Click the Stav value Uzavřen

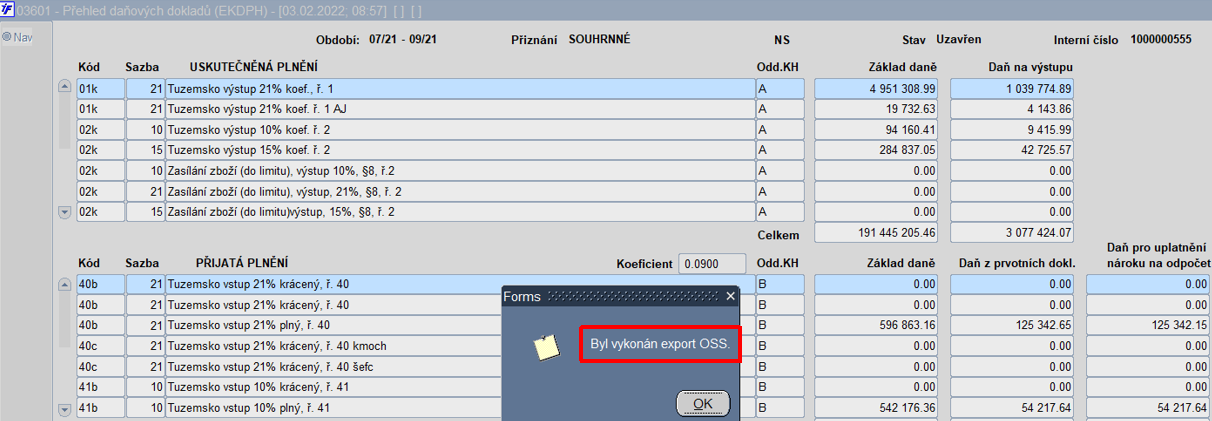958,39
